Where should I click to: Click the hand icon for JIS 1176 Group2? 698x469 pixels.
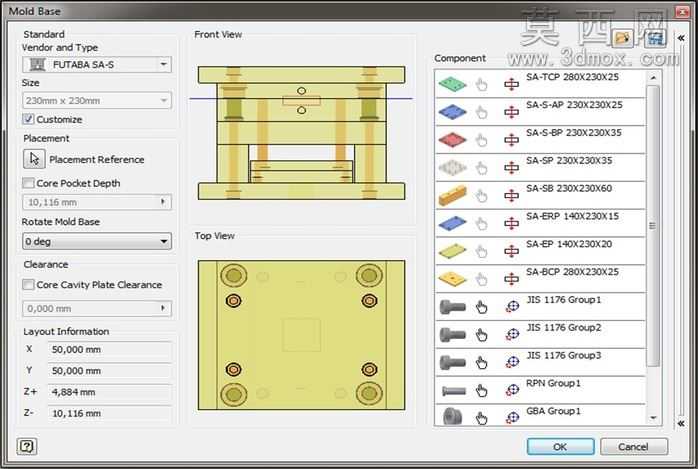pos(481,335)
